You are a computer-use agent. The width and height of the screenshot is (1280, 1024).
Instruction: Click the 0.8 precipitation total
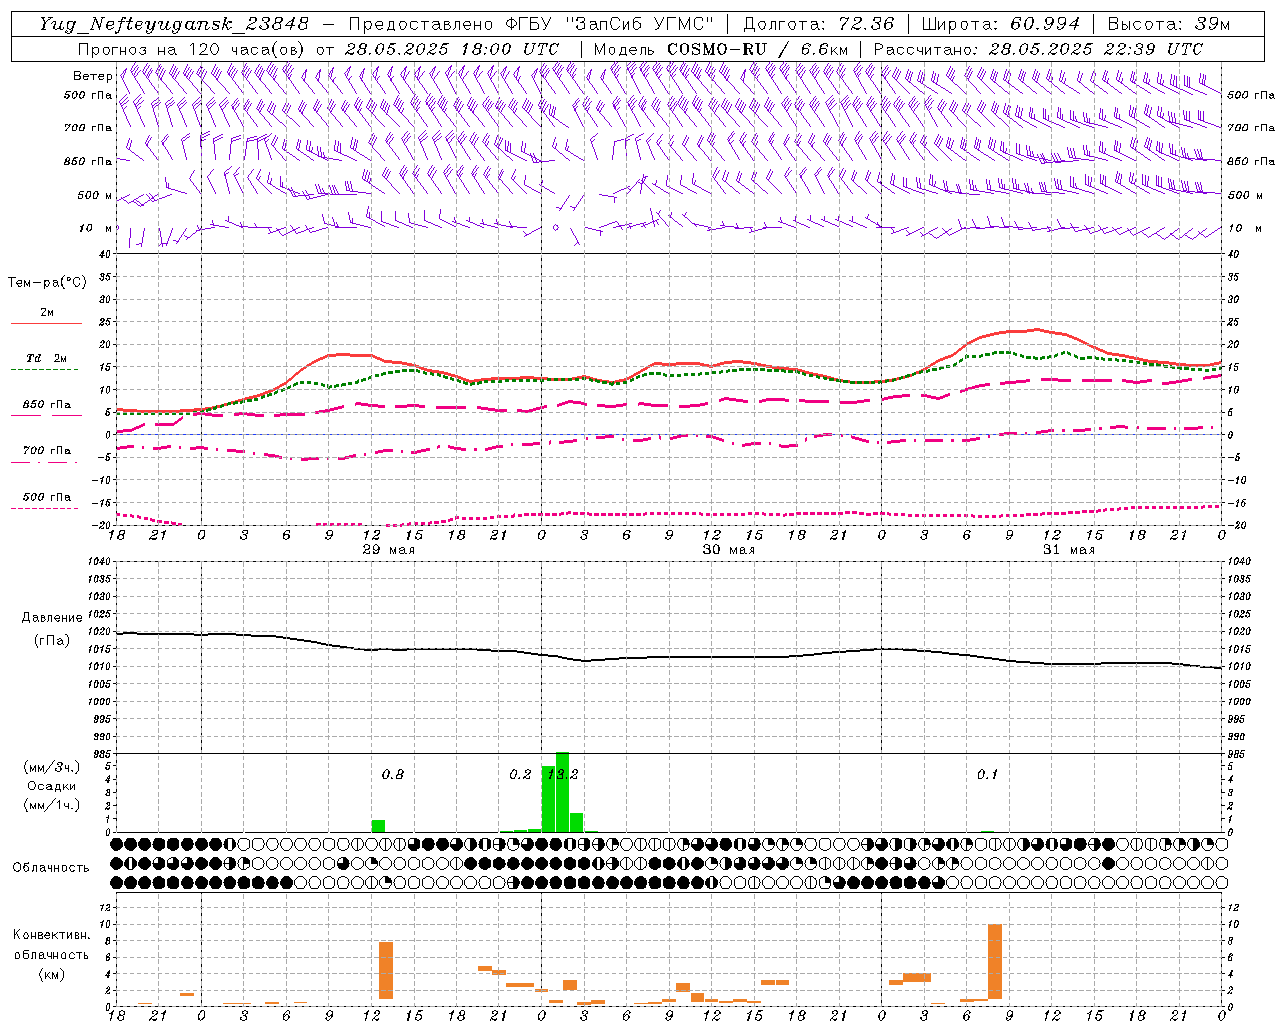[393, 774]
